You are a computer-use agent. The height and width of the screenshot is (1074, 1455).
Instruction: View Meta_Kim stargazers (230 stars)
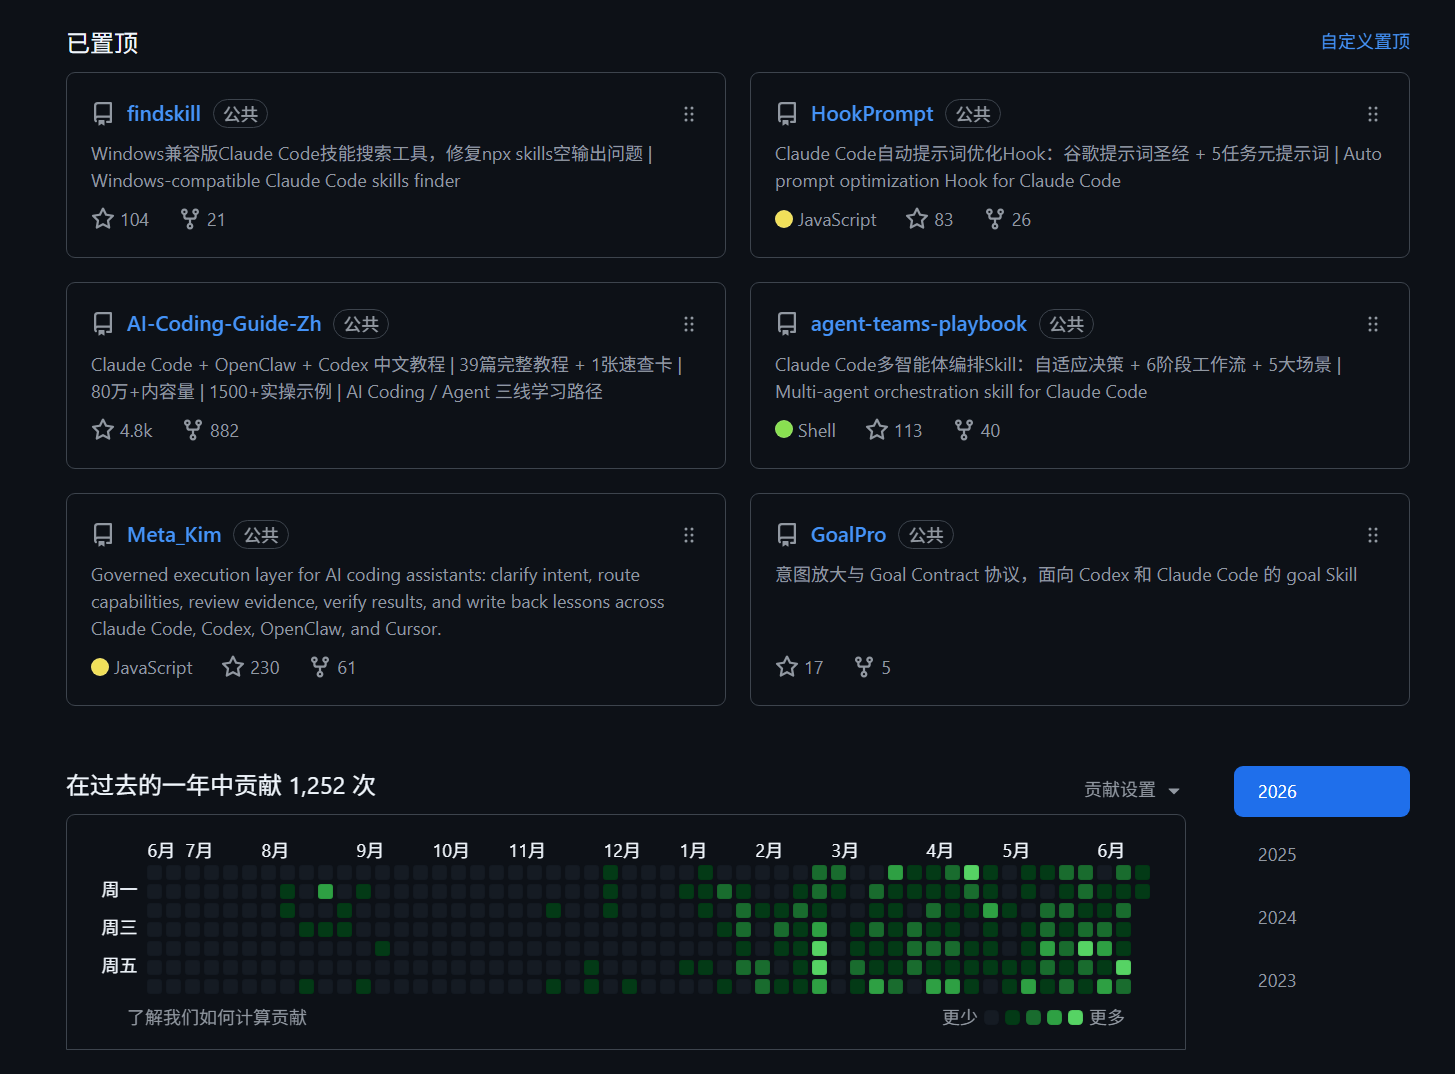(251, 667)
